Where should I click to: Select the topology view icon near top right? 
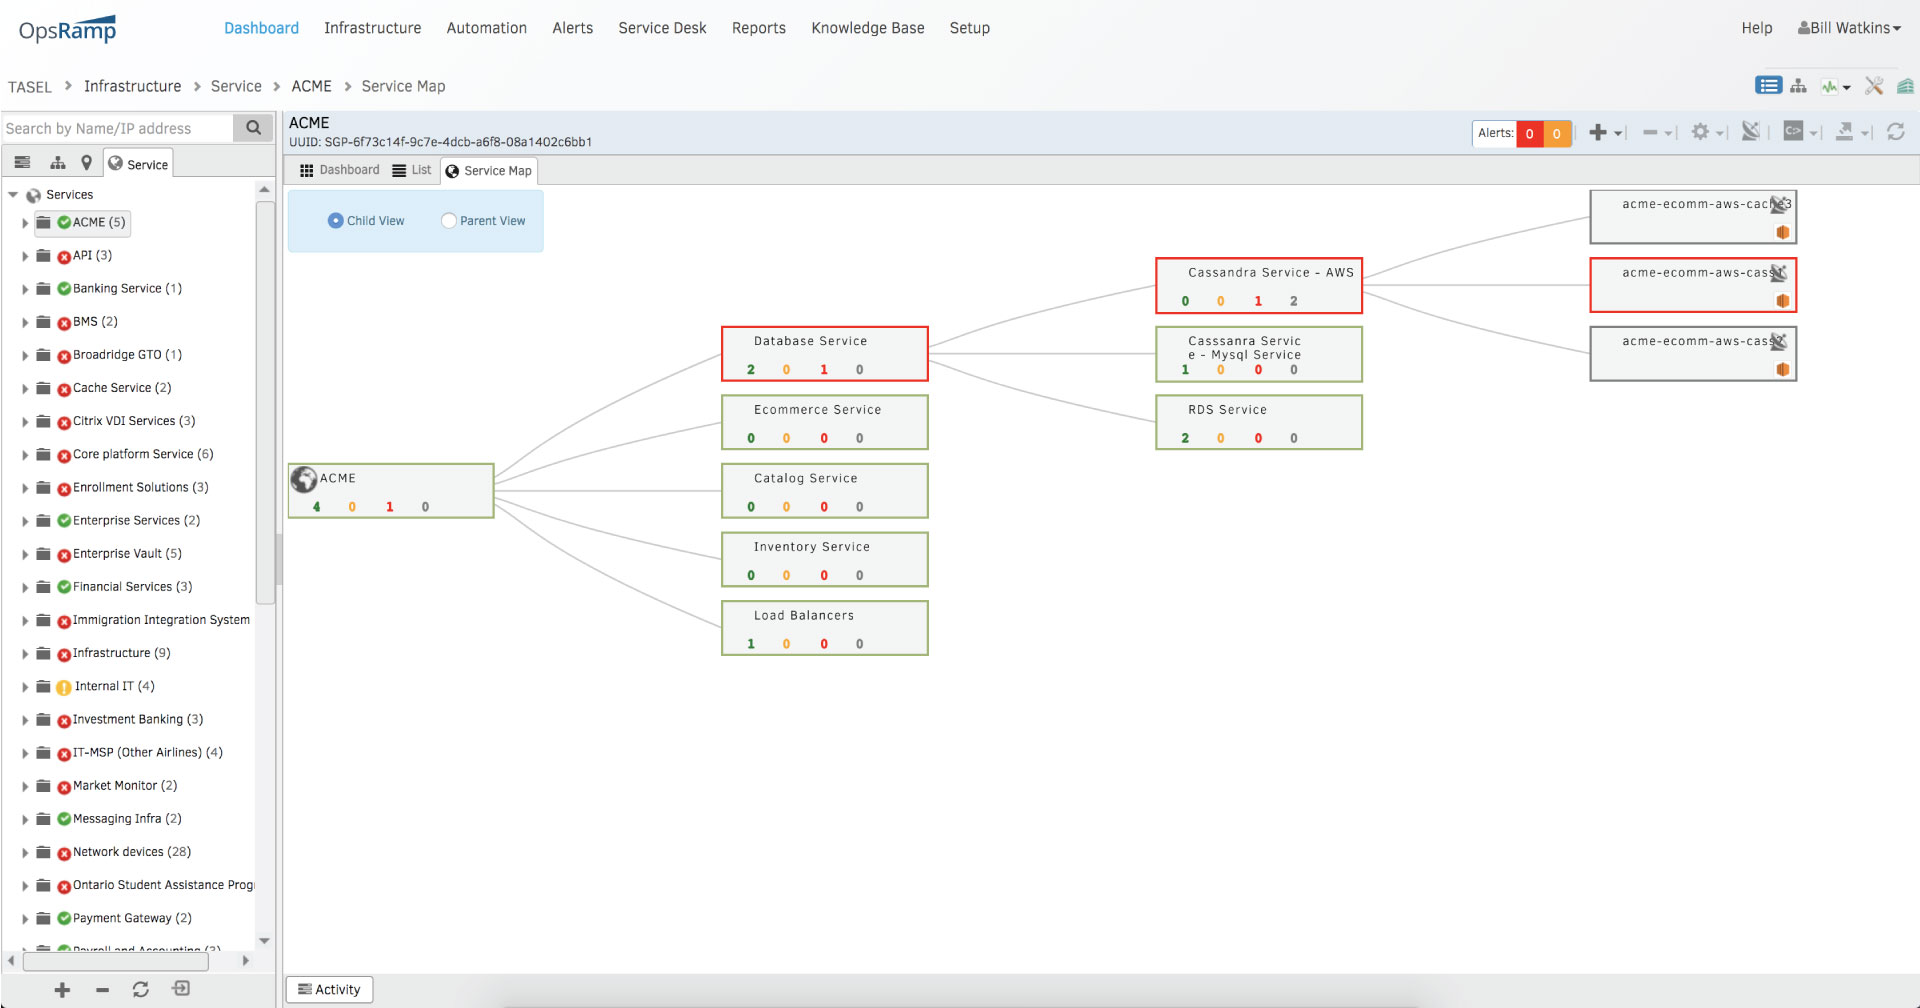click(x=1798, y=86)
